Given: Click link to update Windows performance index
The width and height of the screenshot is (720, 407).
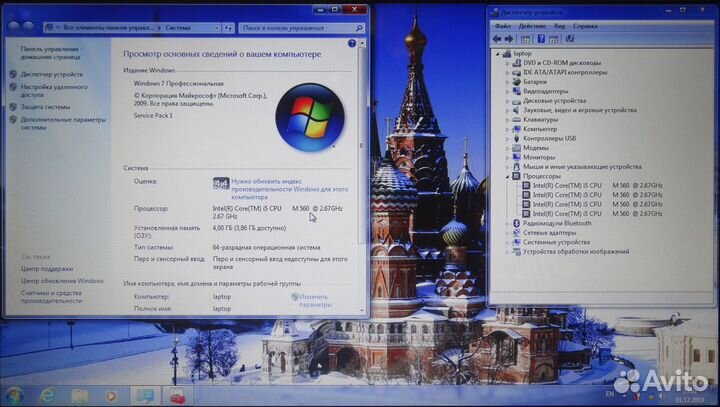Looking at the screenshot, I should (289, 189).
